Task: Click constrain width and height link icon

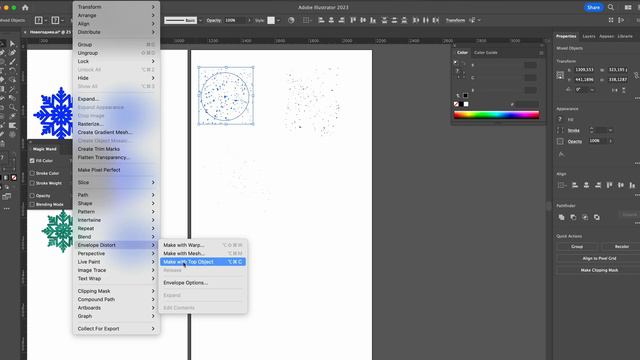Action: click(x=636, y=75)
